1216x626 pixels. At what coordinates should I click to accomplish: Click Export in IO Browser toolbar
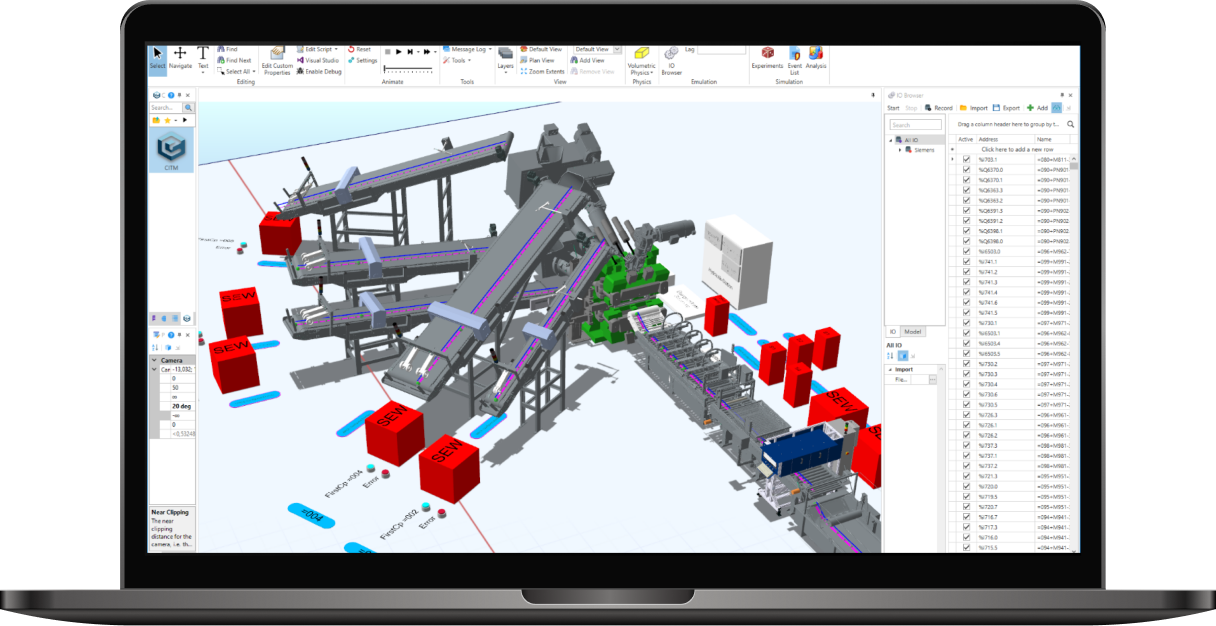1006,108
